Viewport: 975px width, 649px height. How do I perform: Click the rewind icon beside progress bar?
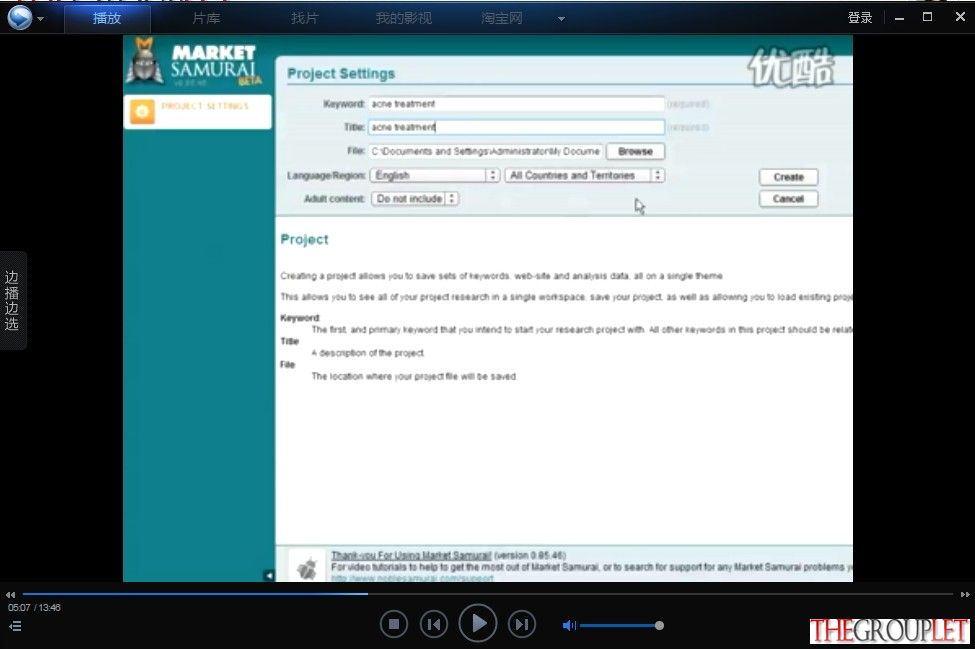10,595
